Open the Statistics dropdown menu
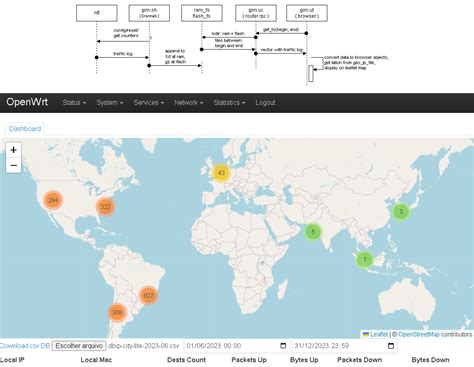 click(x=229, y=103)
